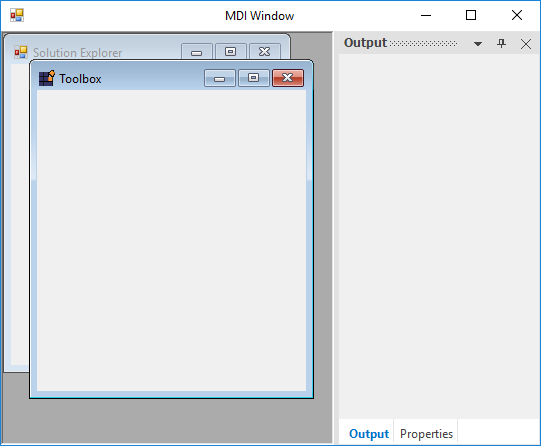Click the MDI Window title text

tap(259, 16)
